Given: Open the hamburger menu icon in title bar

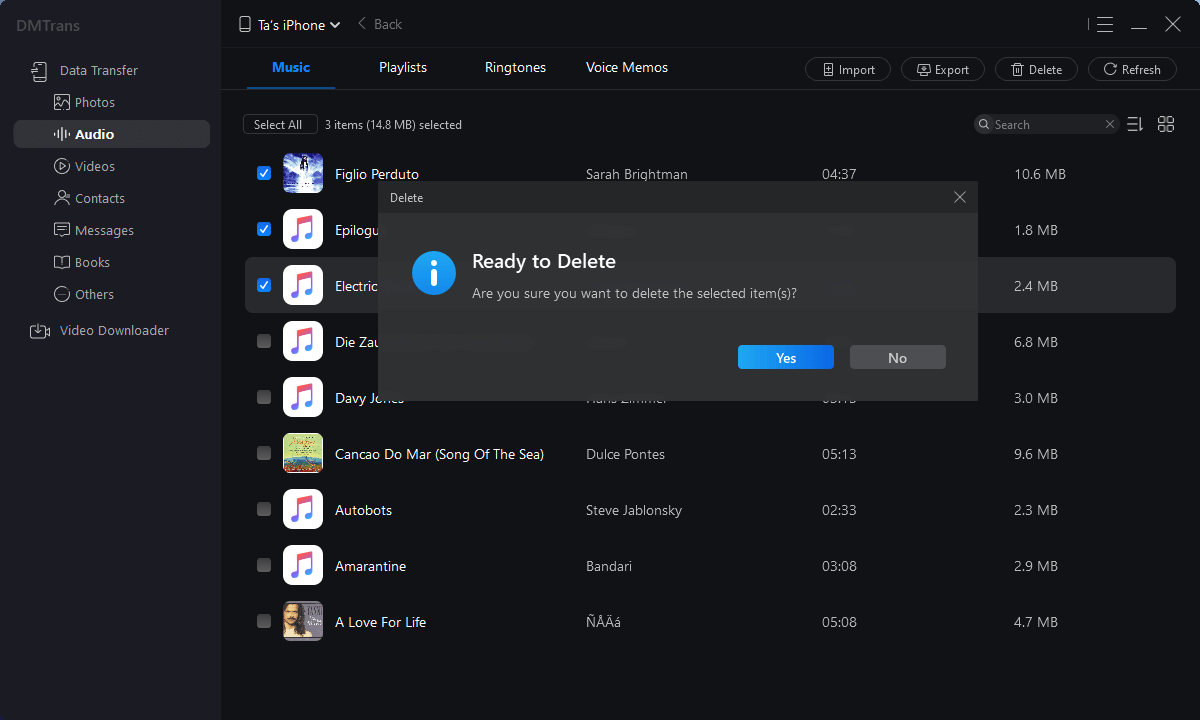Looking at the screenshot, I should click(x=1104, y=25).
